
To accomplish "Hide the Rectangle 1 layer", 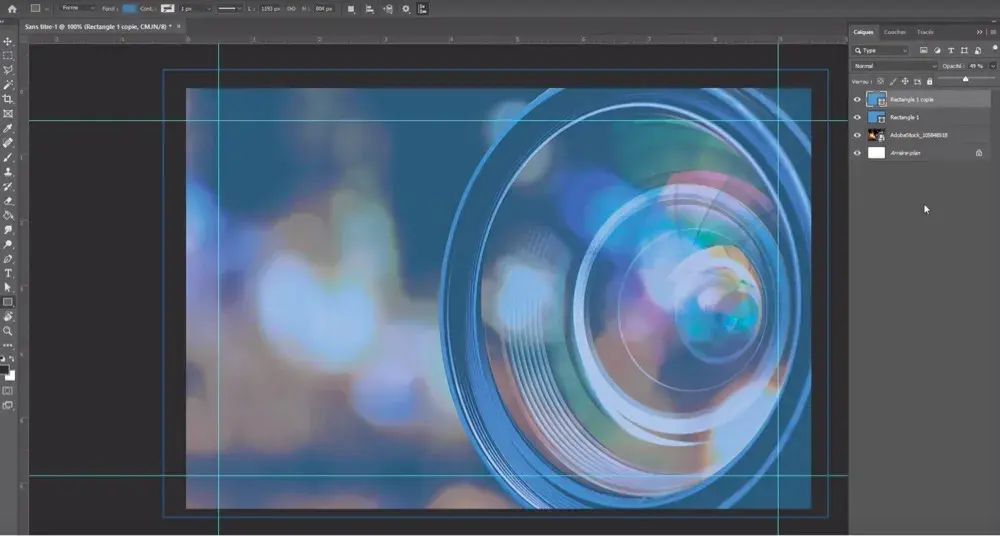I will 857,117.
